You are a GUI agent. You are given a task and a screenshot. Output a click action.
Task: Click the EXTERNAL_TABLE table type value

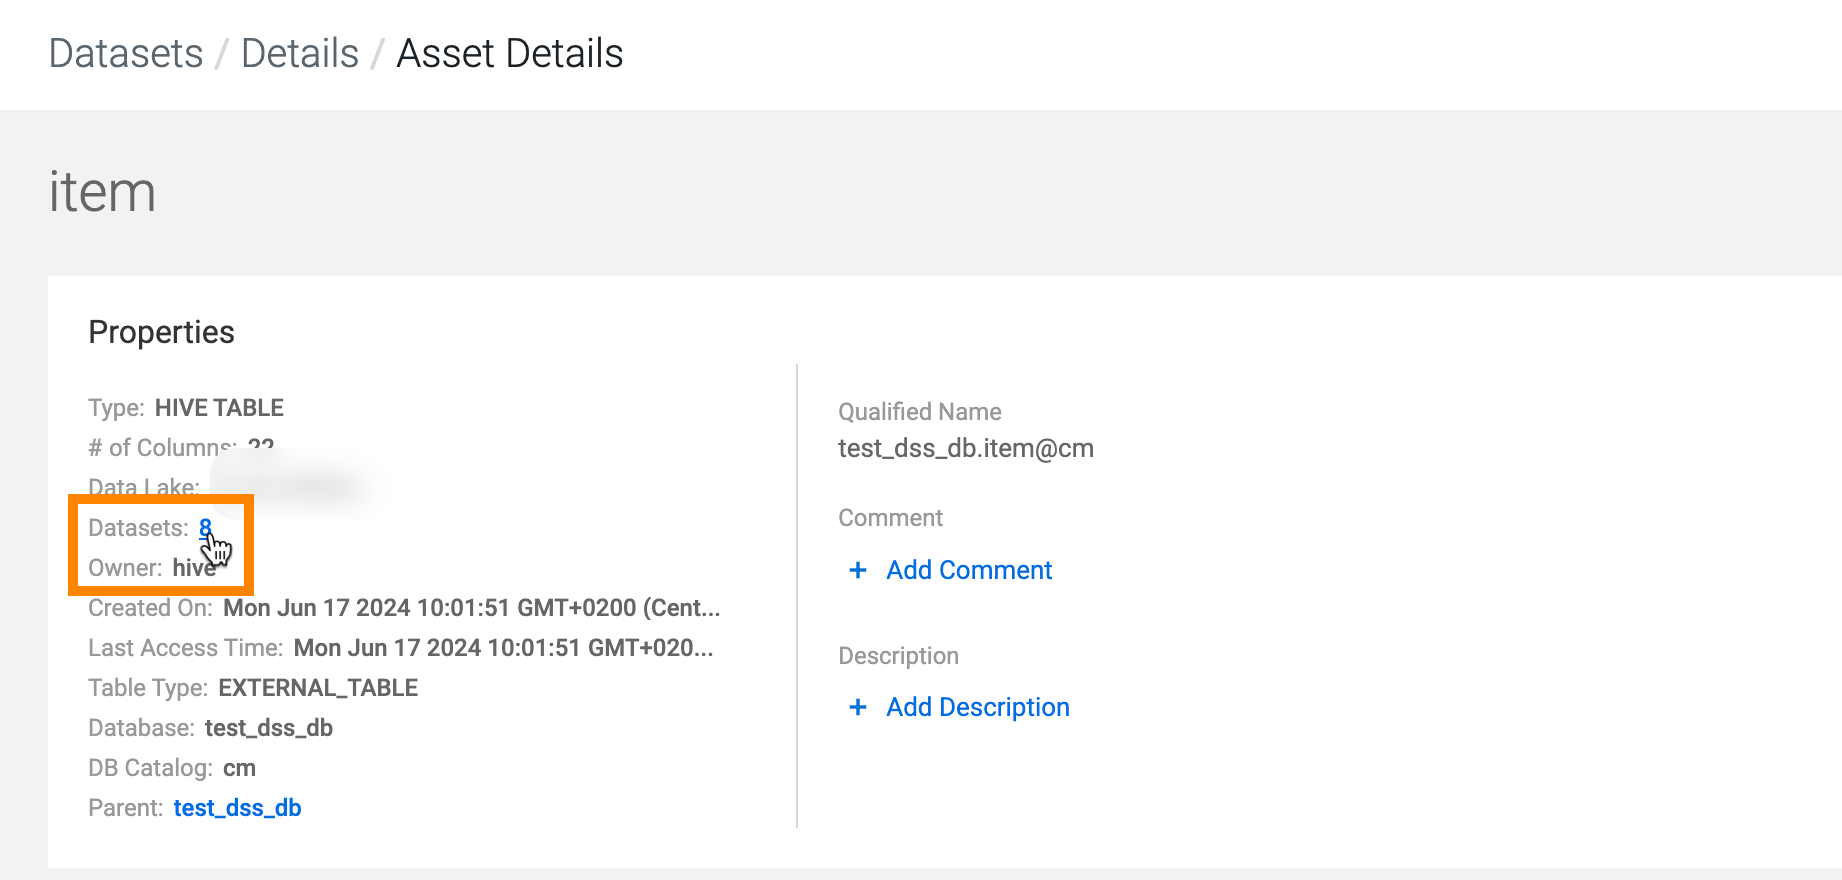pos(318,688)
